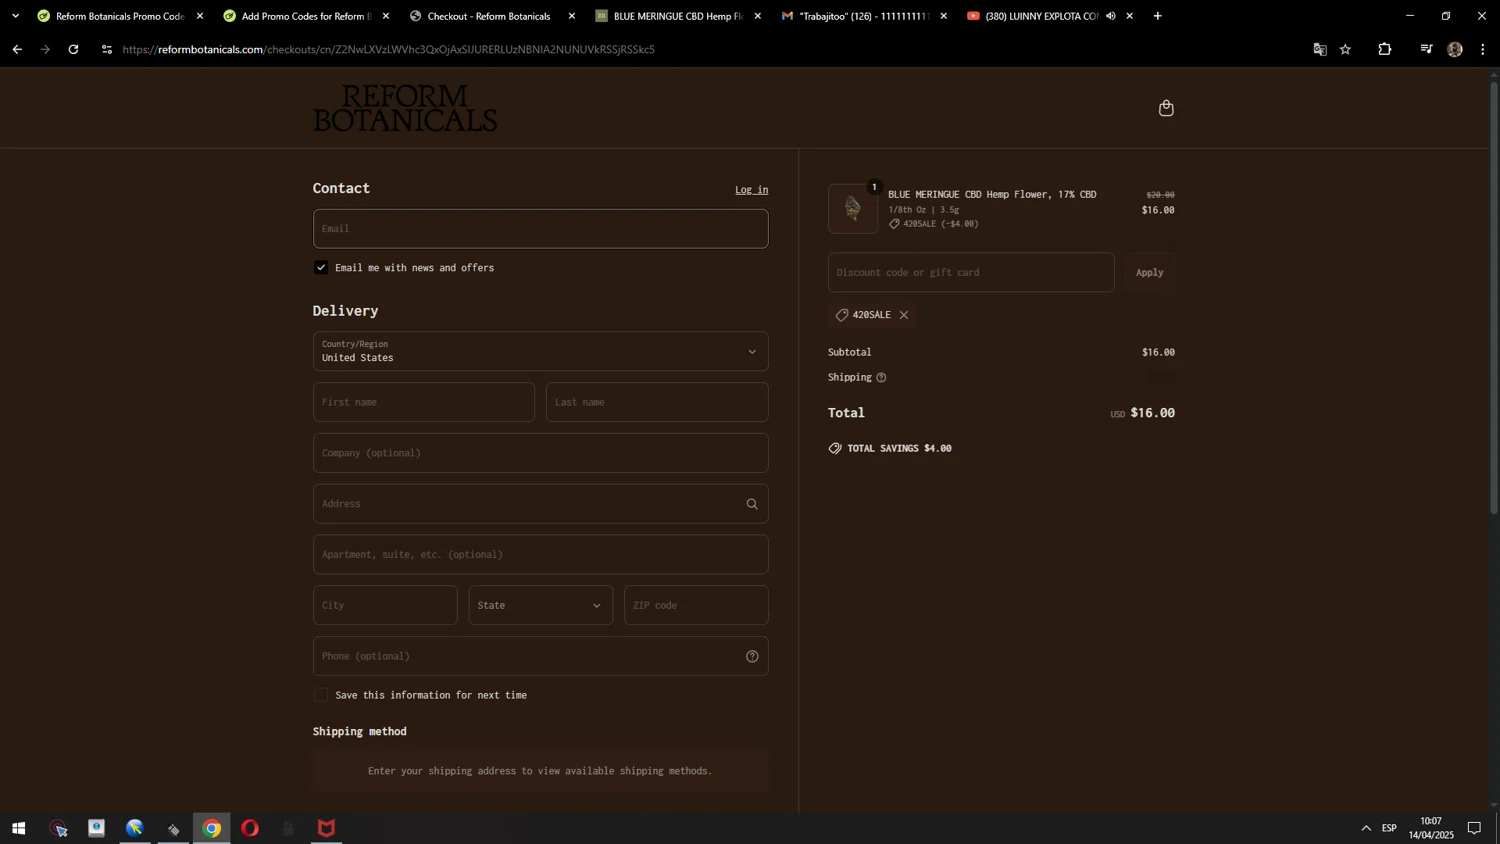Image resolution: width=1500 pixels, height=844 pixels.
Task: Show hidden system tray icons
Action: click(1366, 829)
